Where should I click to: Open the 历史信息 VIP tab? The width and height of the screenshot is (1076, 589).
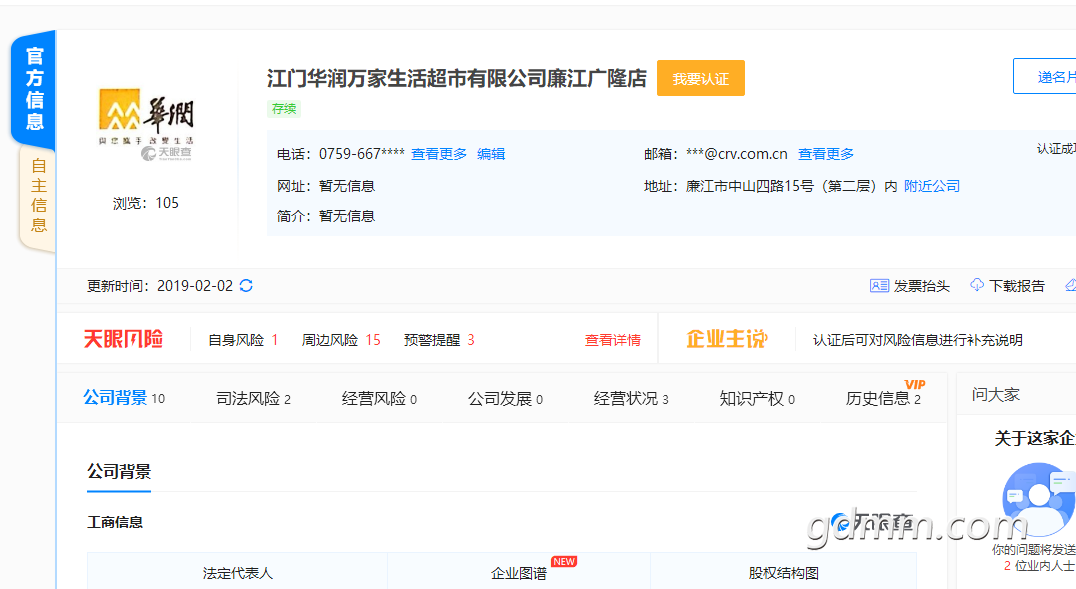[x=883, y=398]
